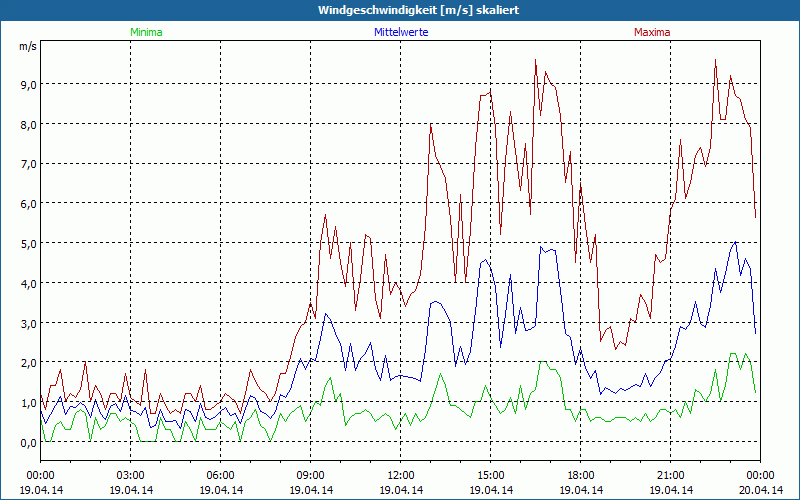Click the 8,0 y-axis value

(29, 124)
